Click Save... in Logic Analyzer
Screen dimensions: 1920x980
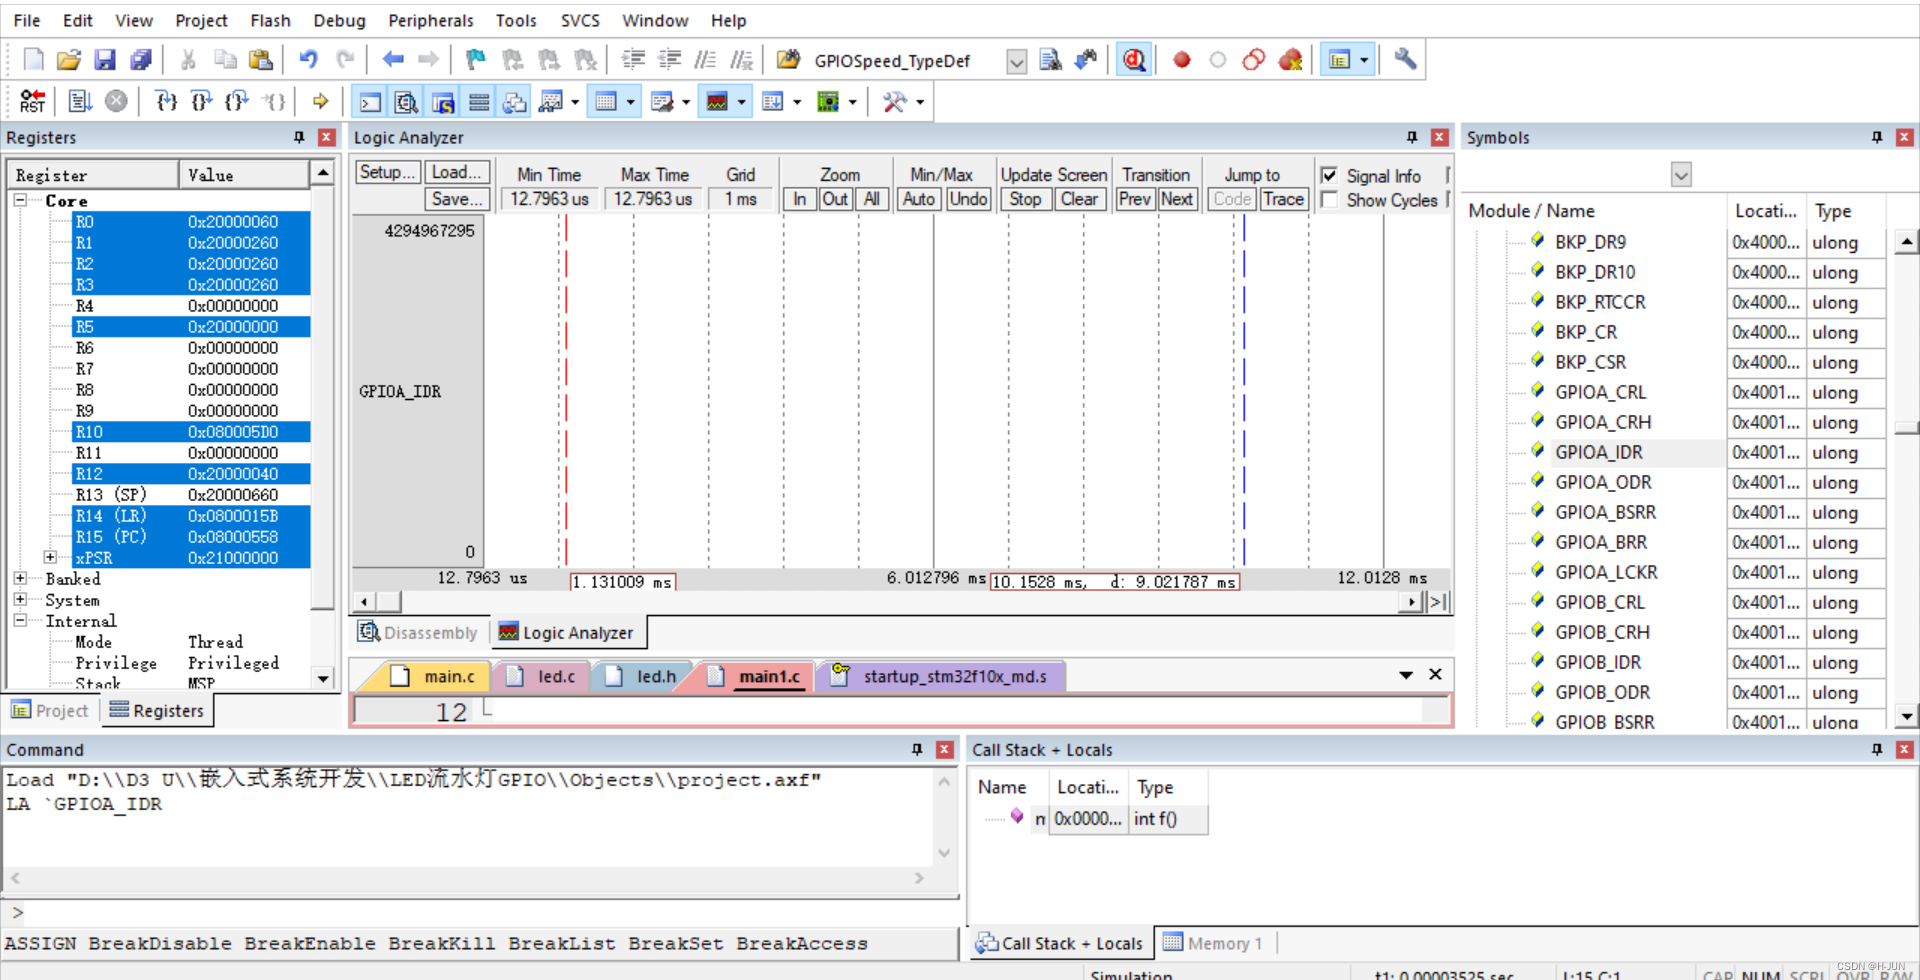point(457,199)
